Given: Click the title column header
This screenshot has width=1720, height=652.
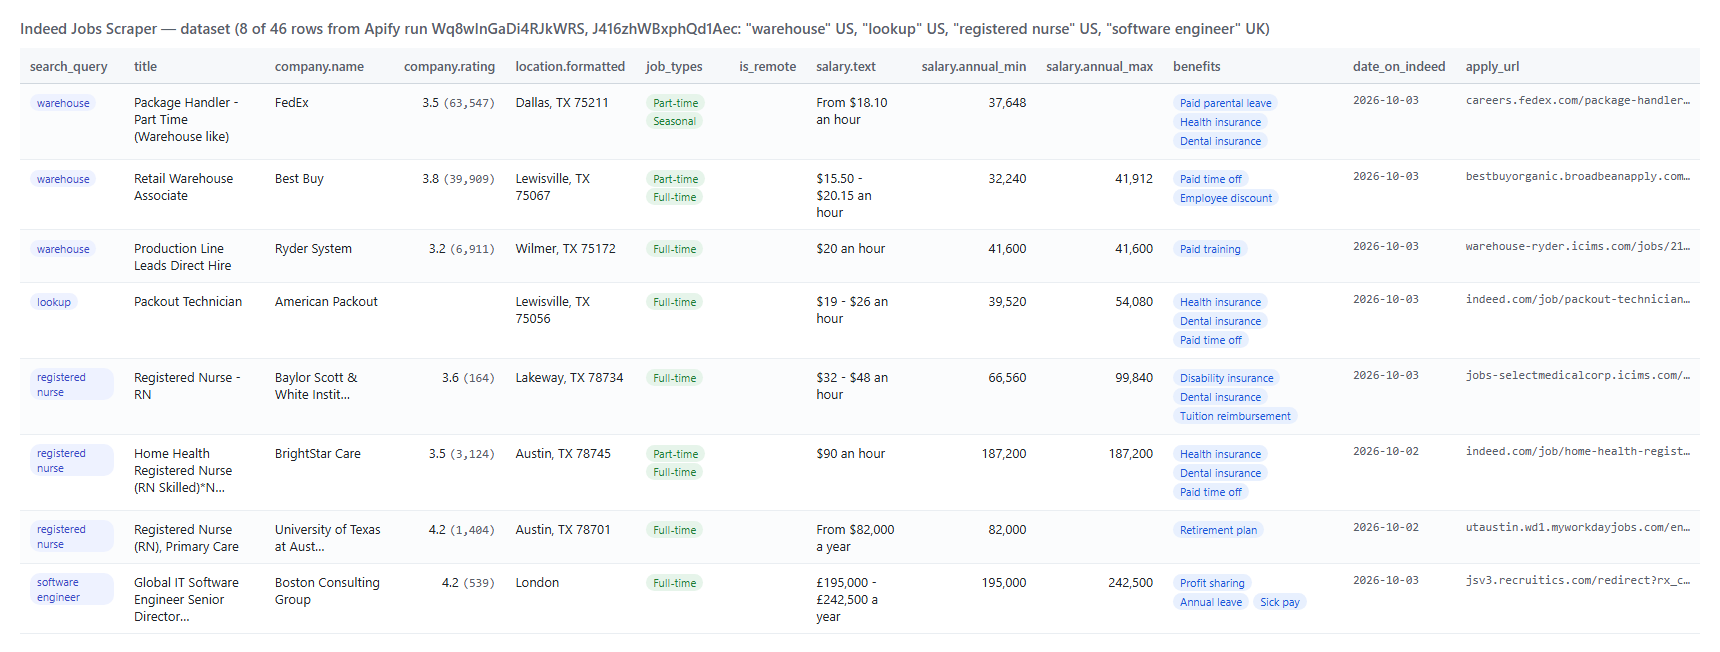Looking at the screenshot, I should (x=146, y=67).
